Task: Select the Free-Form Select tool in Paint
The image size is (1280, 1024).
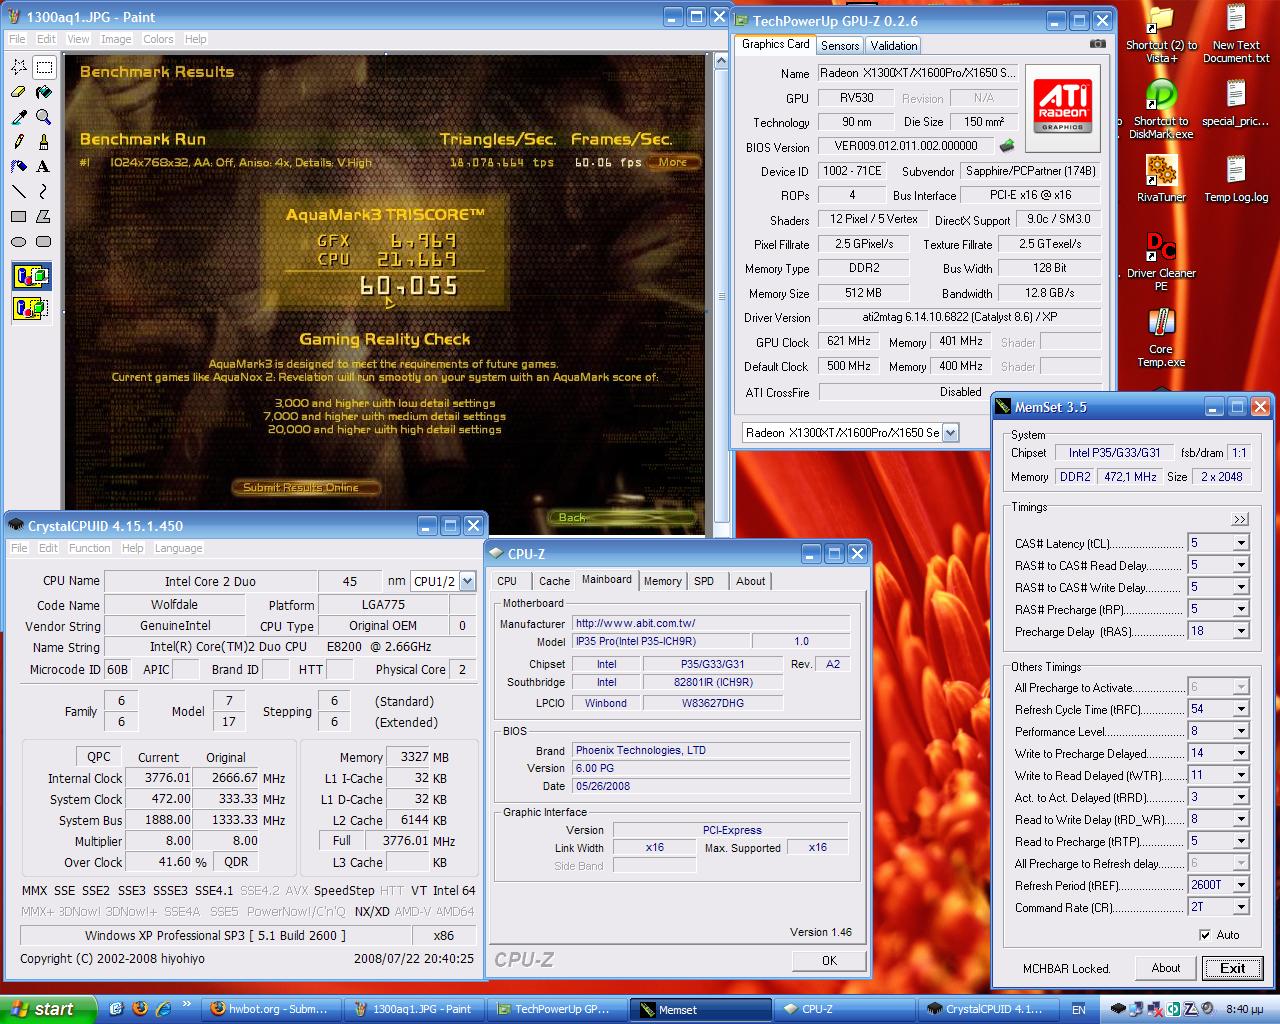Action: click(19, 67)
